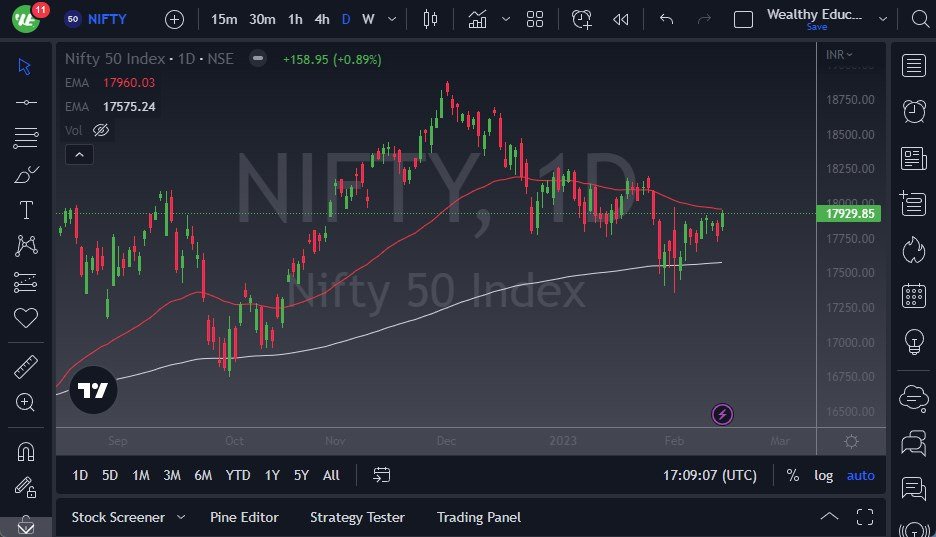
Task: Select the text annotation tool
Action: point(25,209)
